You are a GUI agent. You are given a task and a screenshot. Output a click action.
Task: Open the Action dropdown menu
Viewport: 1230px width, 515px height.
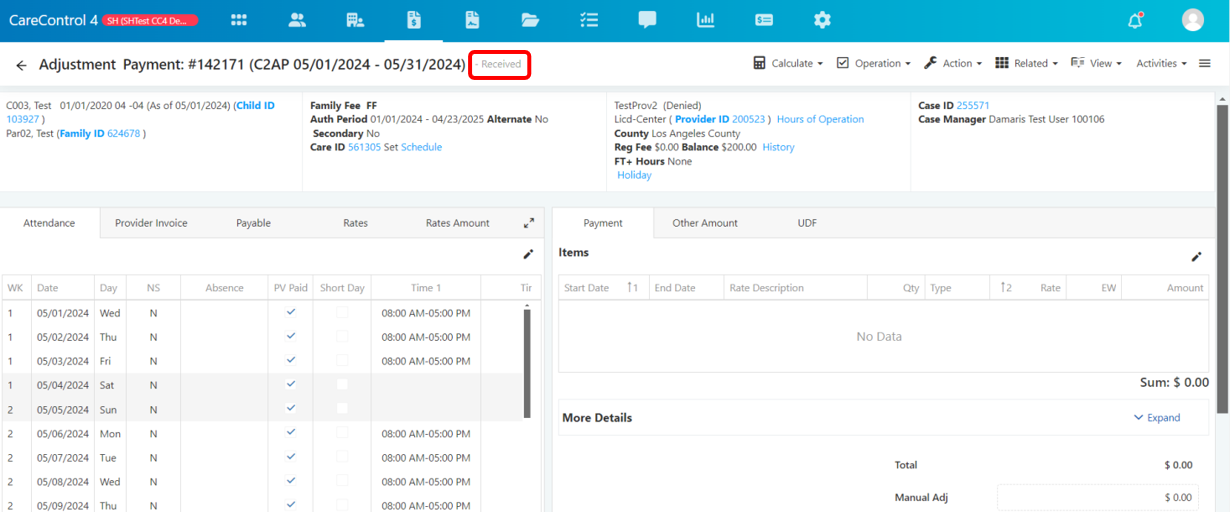pyautogui.click(x=952, y=63)
